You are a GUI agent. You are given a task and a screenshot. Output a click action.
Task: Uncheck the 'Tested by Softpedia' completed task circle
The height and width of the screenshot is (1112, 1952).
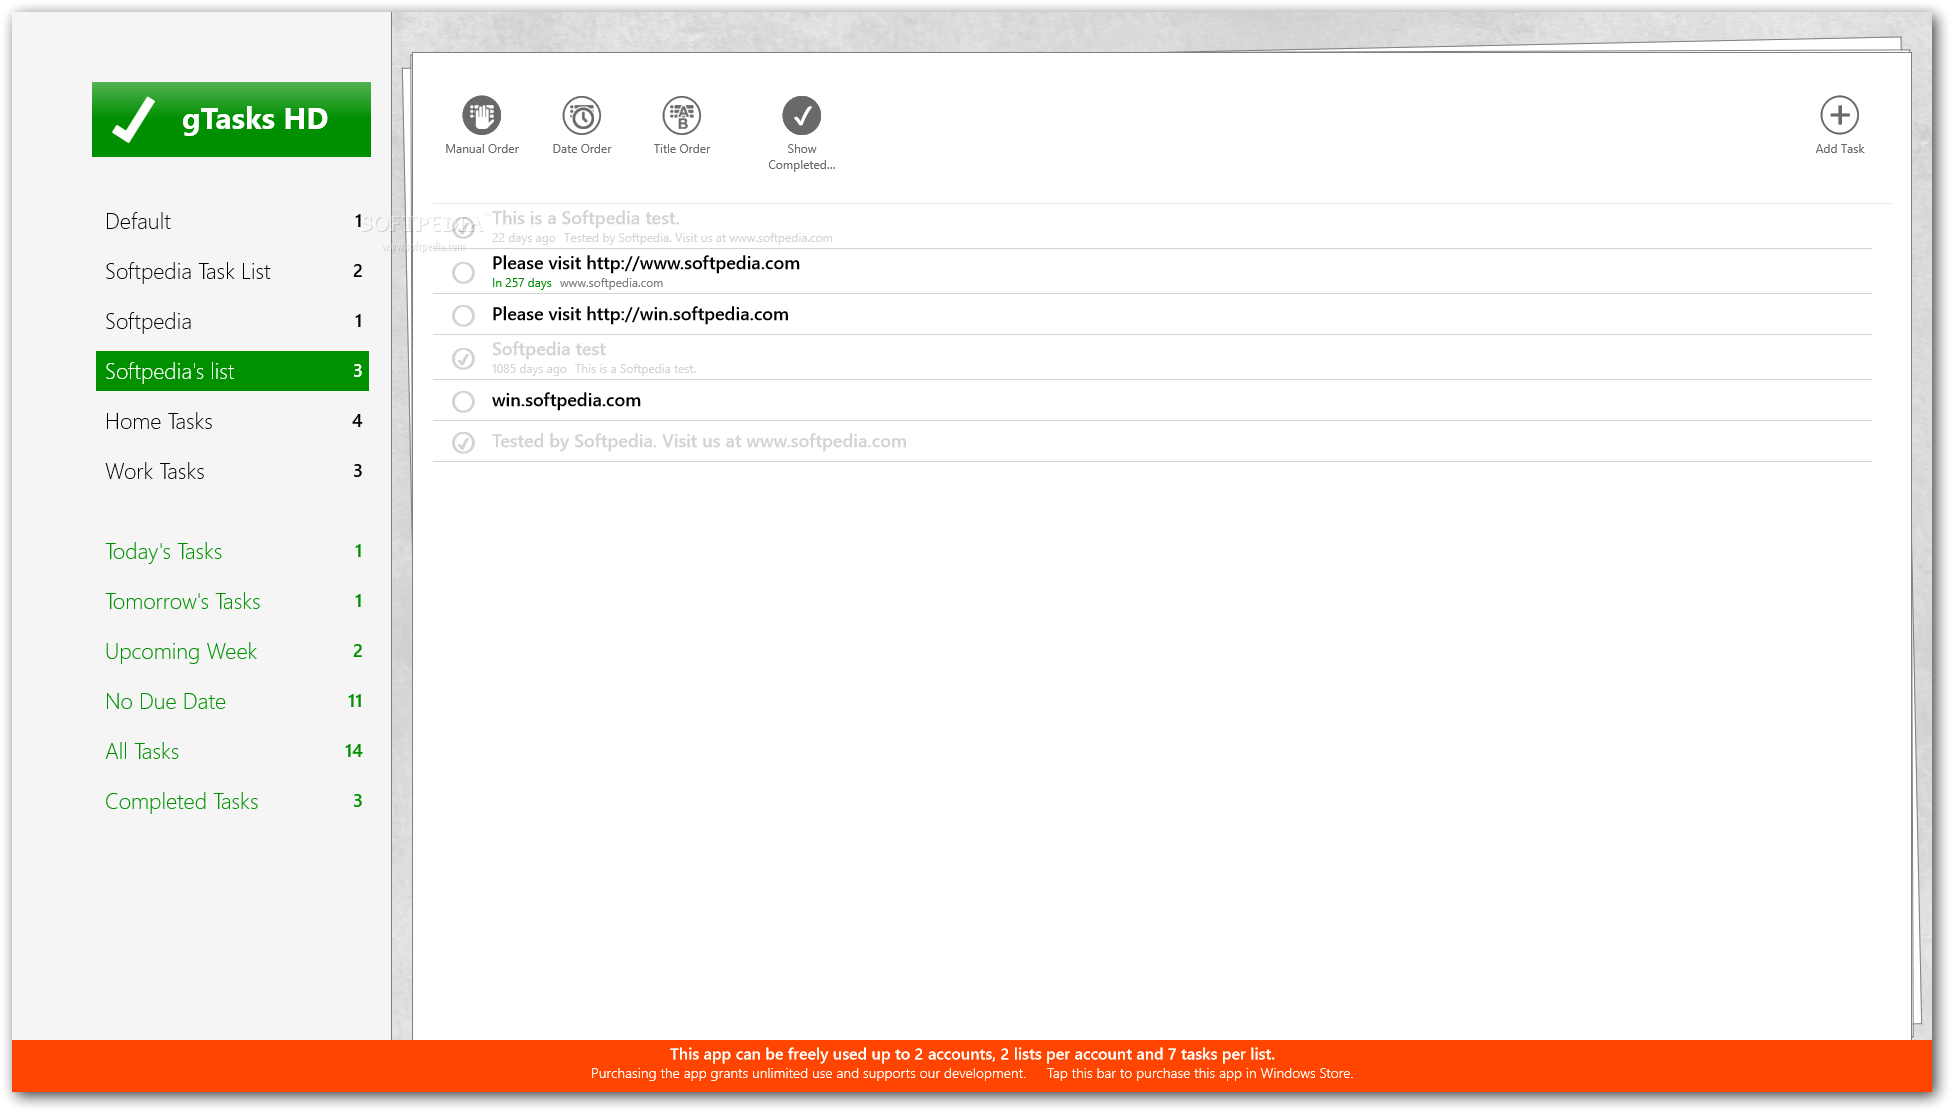pos(463,442)
